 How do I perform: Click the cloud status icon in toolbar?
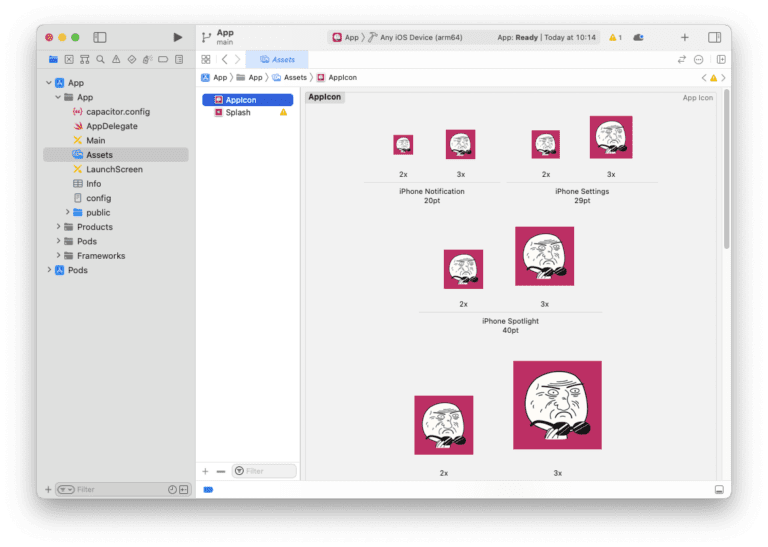638,37
